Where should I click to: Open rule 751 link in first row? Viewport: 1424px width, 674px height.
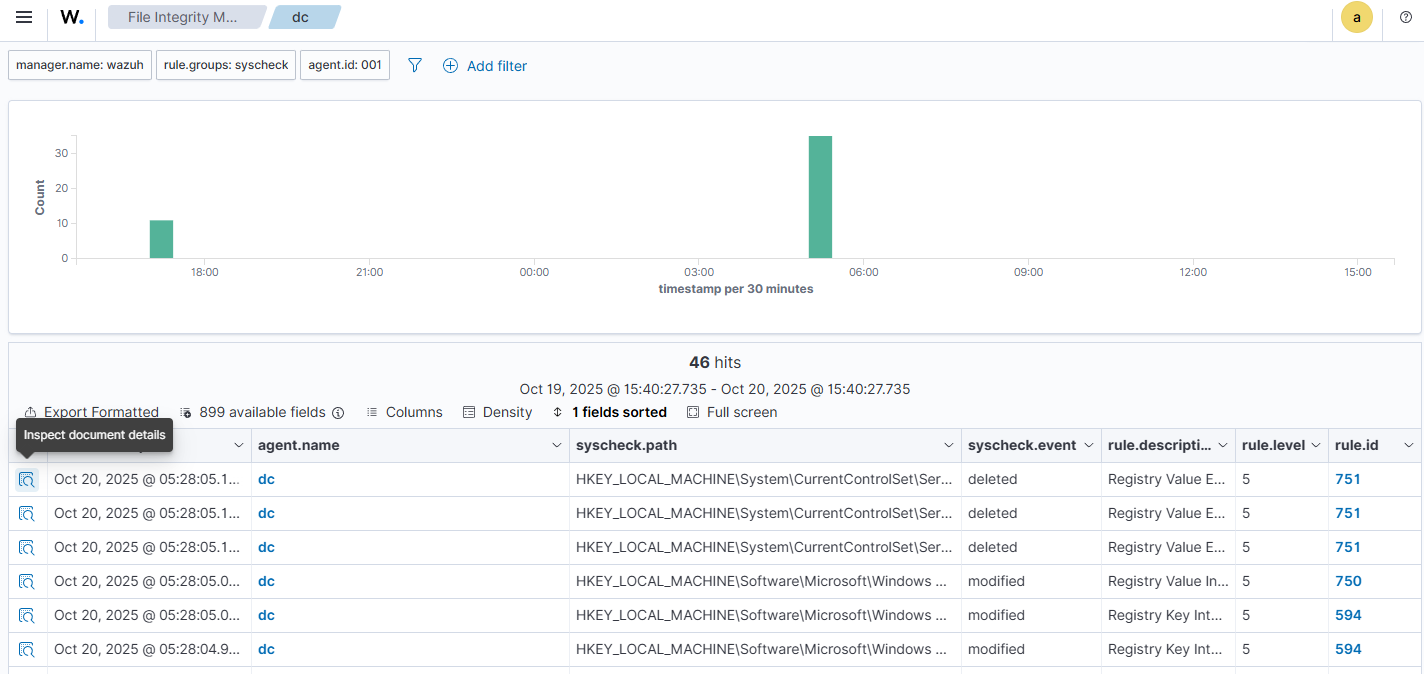pyautogui.click(x=1347, y=480)
